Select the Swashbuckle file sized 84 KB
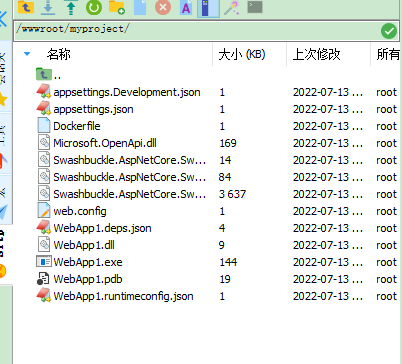The width and height of the screenshot is (402, 364). 130,177
